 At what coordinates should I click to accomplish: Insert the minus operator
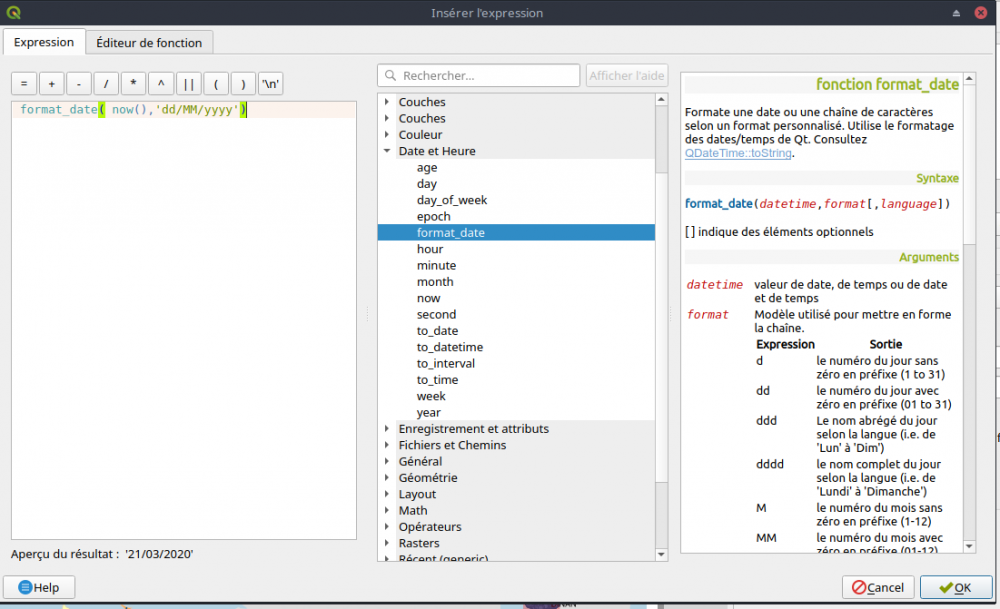point(79,84)
